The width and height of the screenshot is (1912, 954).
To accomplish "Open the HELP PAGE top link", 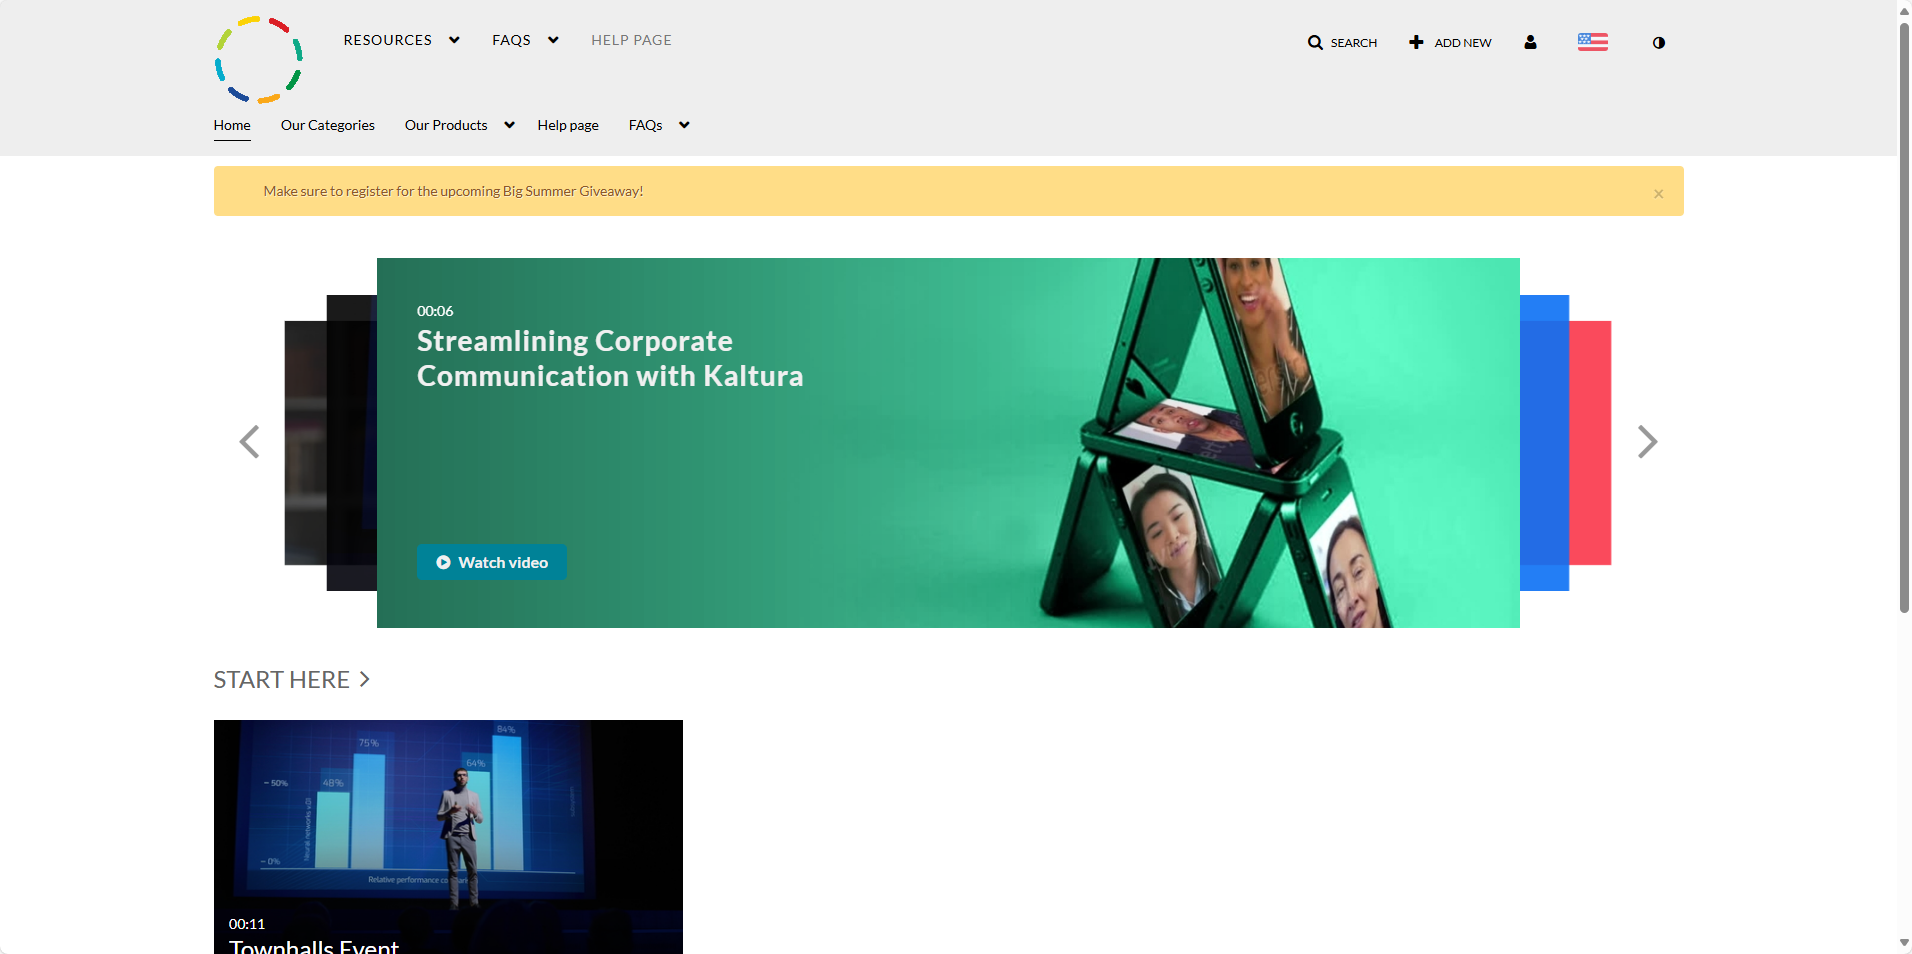I will pos(631,40).
